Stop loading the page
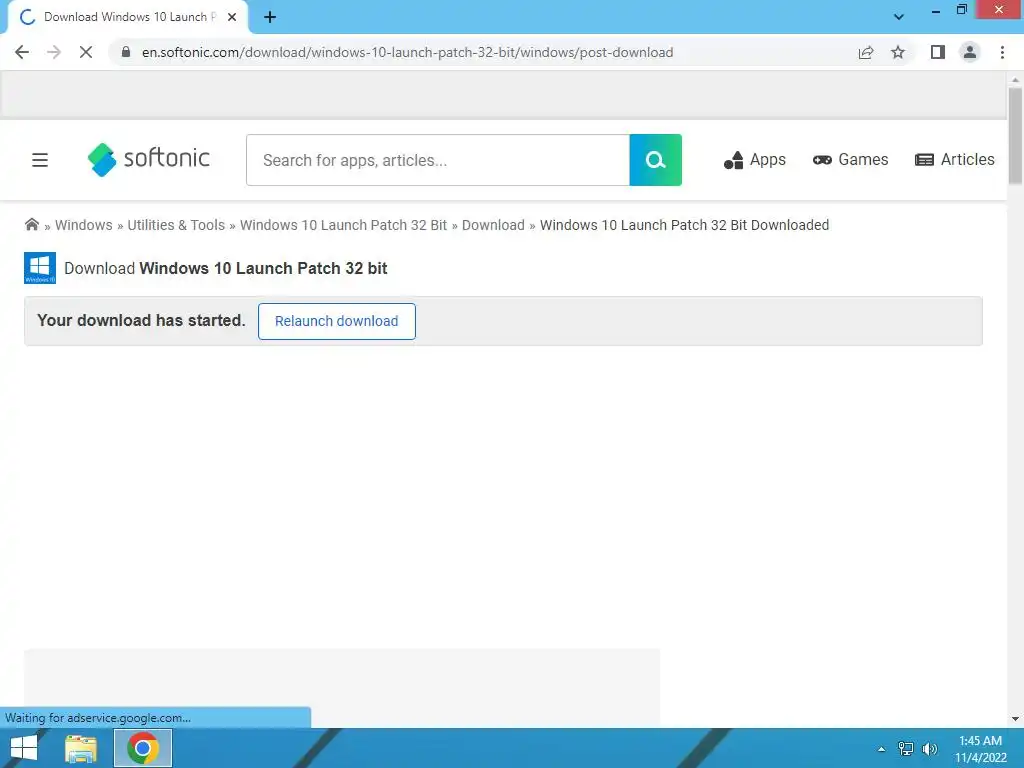This screenshot has height=768, width=1024. click(x=86, y=52)
